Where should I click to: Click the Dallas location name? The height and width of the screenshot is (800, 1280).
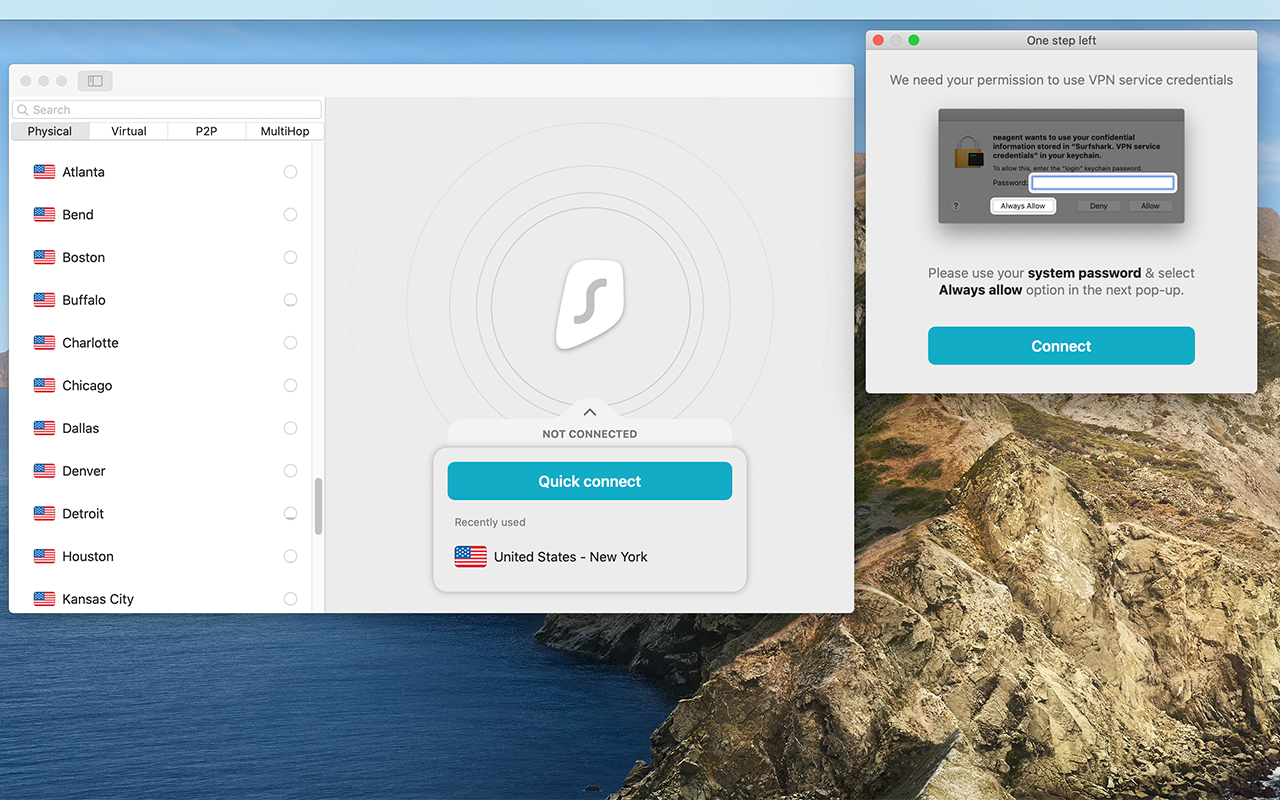pos(81,428)
